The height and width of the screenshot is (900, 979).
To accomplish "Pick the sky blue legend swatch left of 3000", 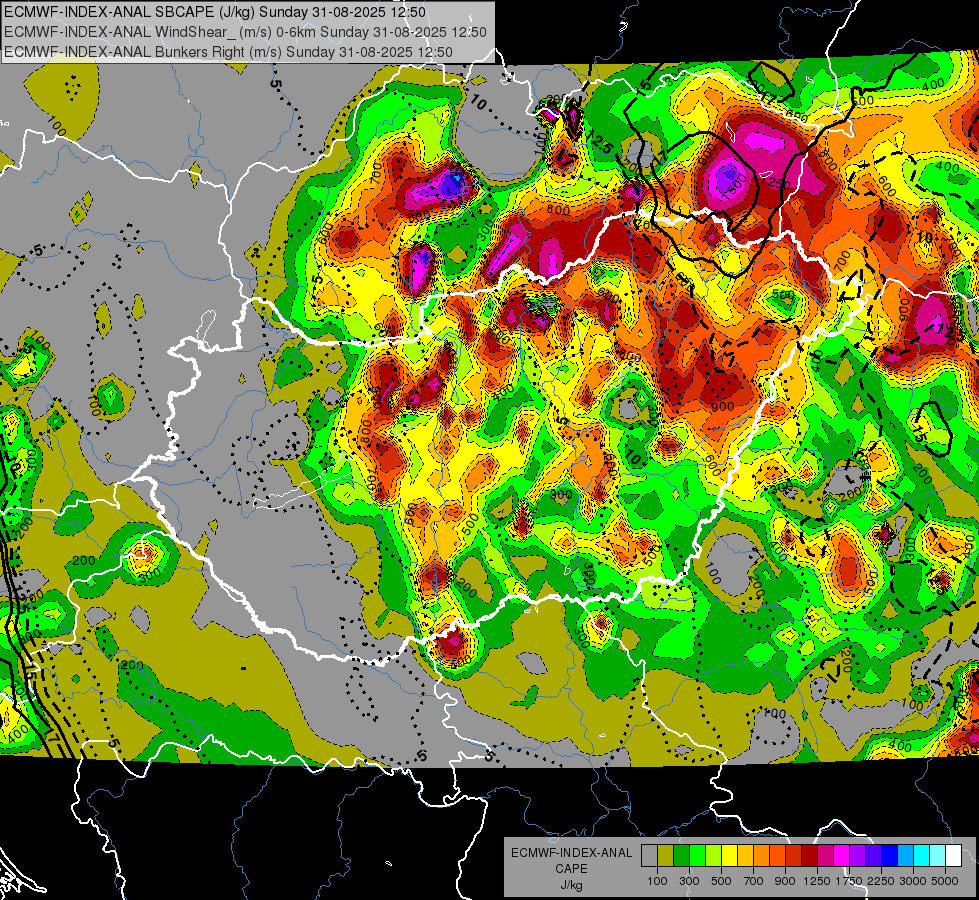I will click(x=906, y=856).
